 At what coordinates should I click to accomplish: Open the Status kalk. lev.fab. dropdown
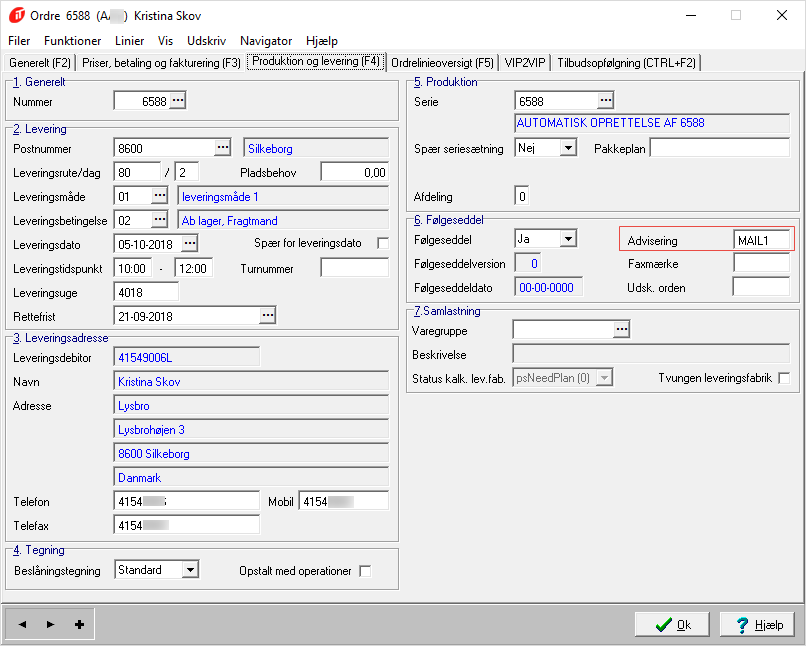click(x=604, y=378)
